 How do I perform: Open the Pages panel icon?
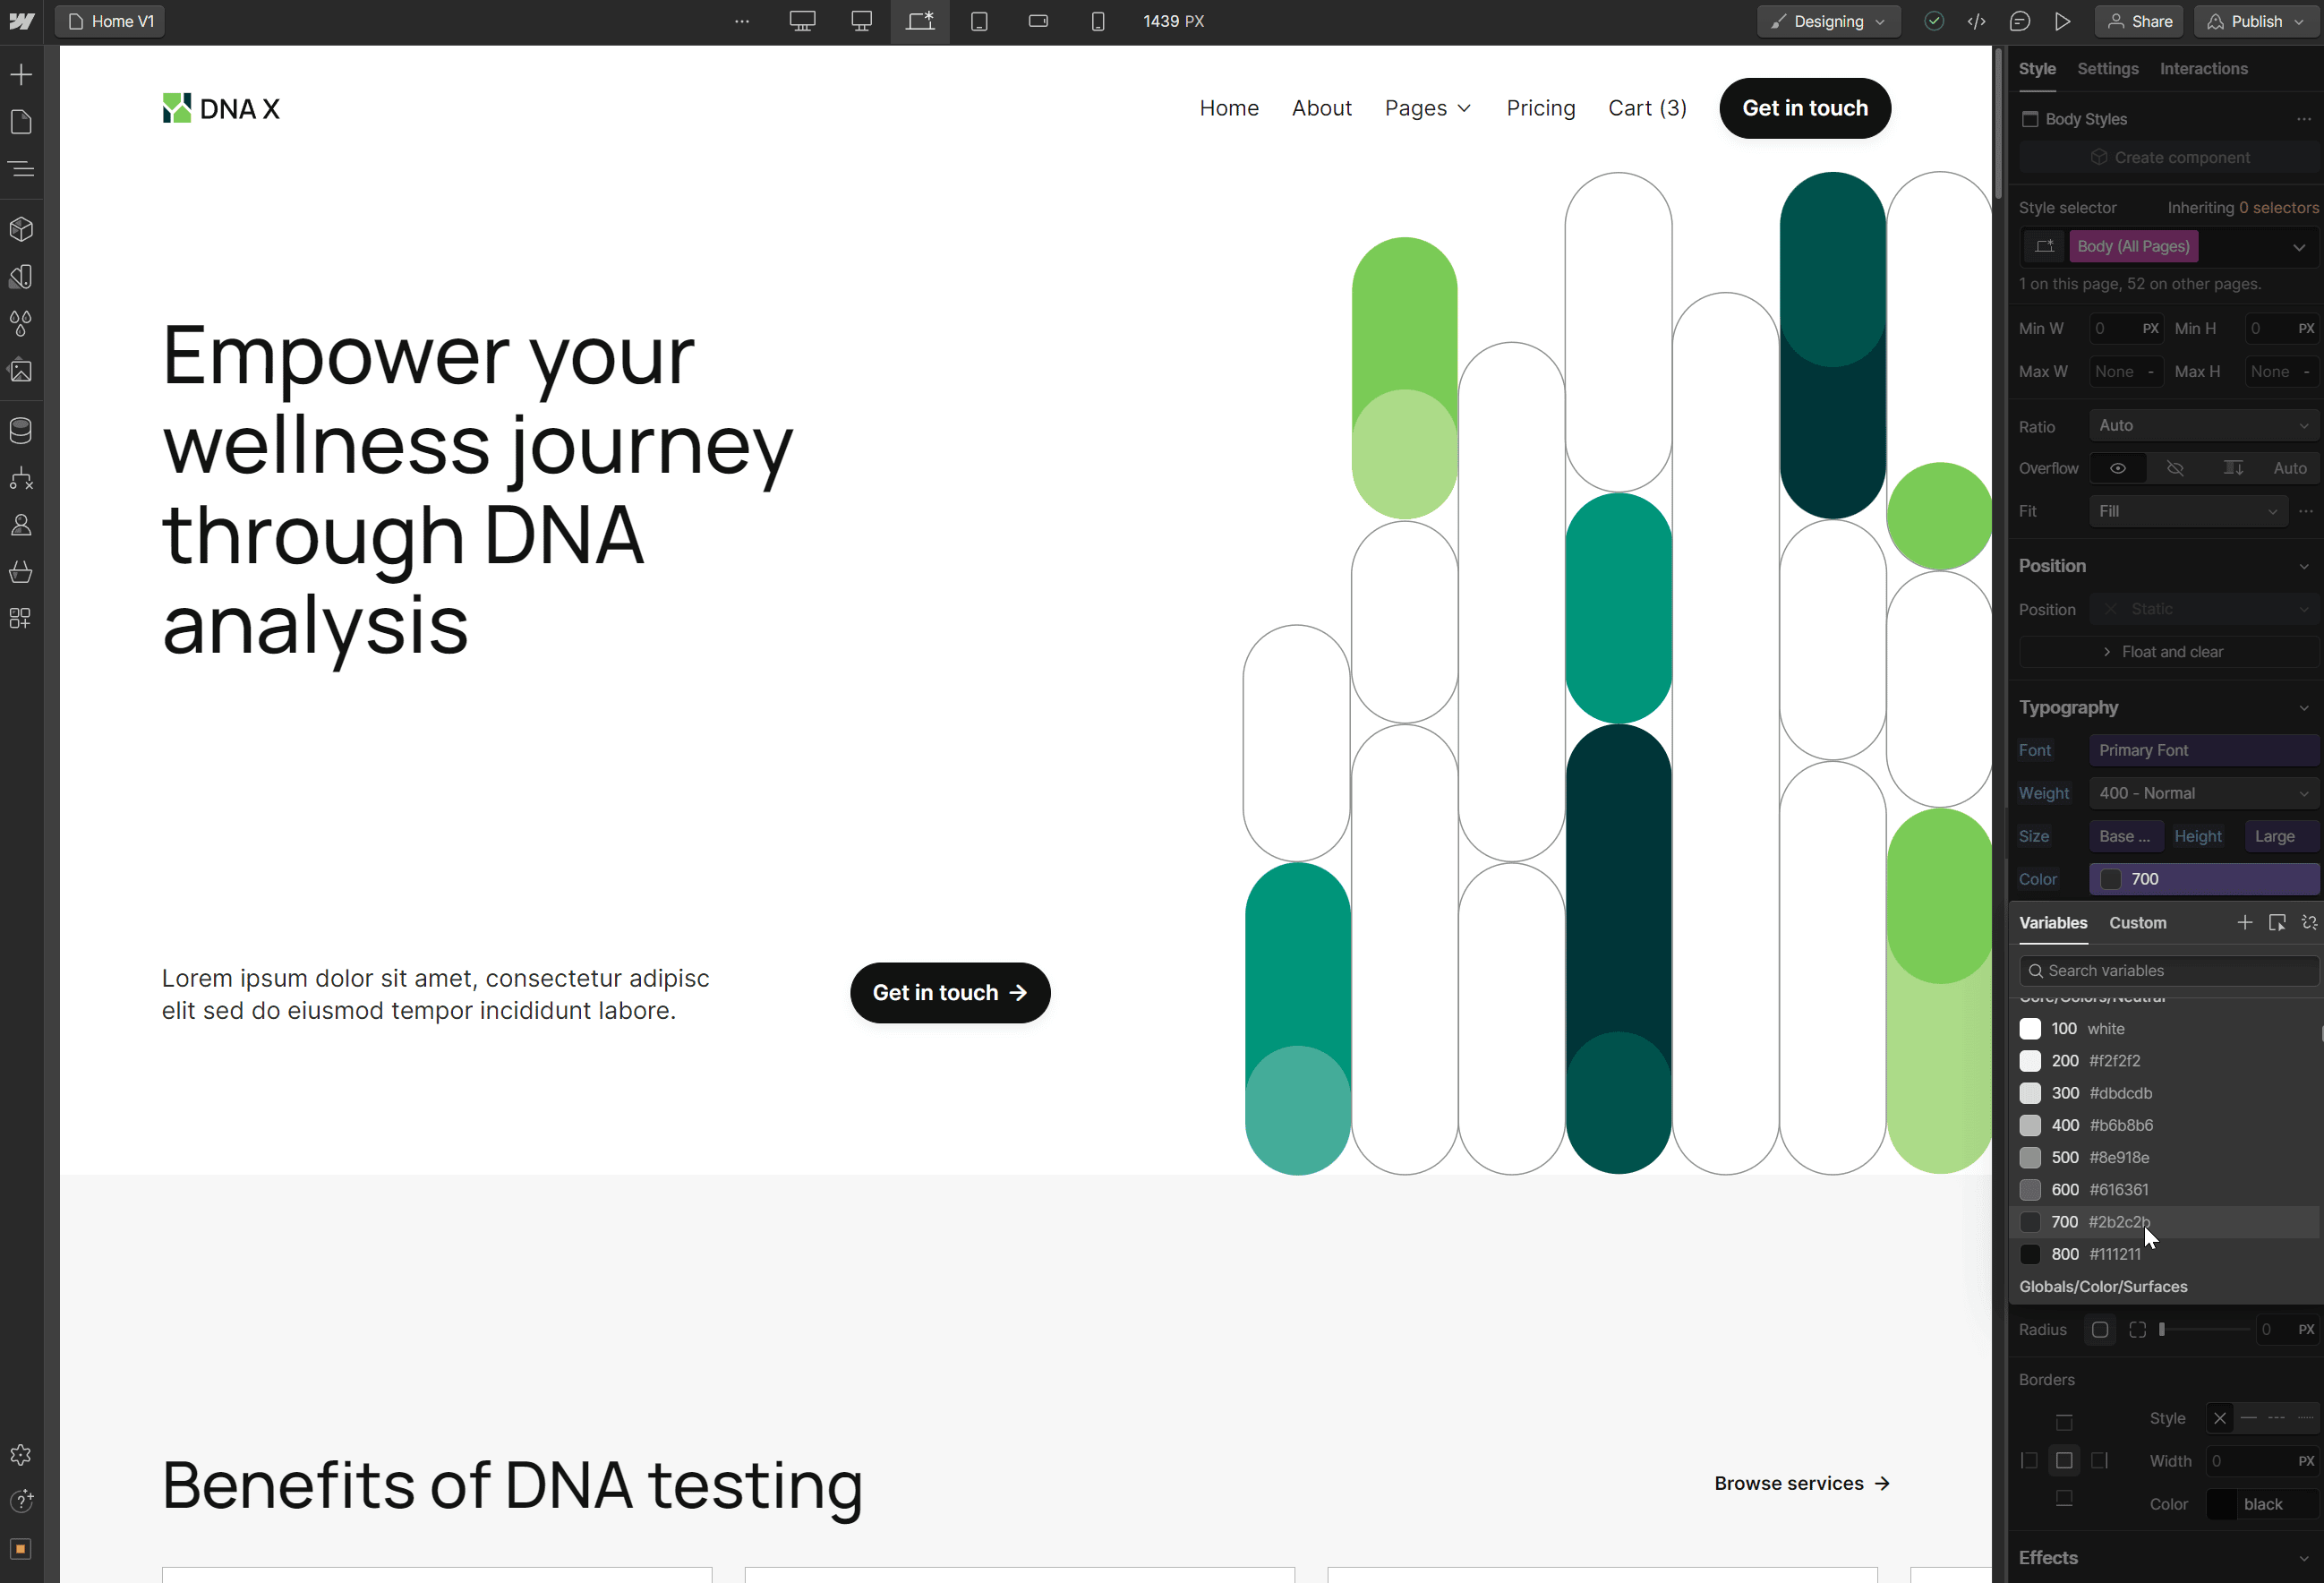[21, 122]
